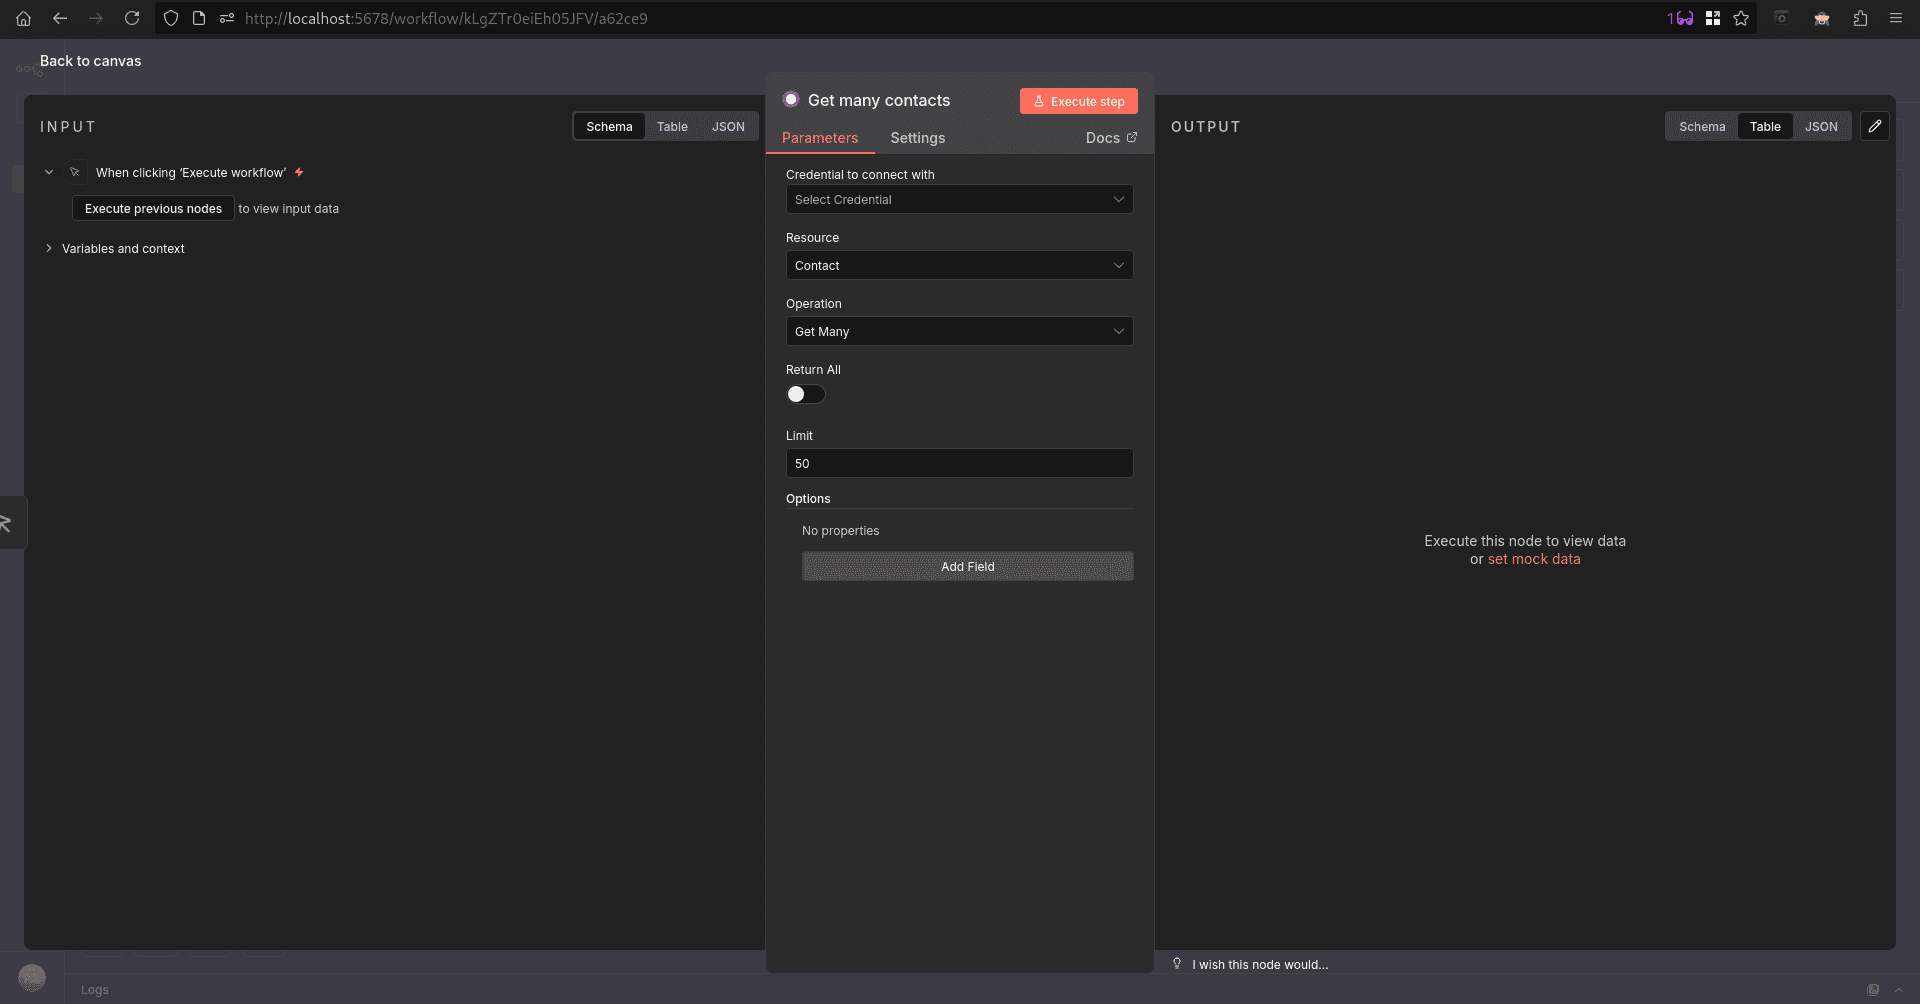Screen dimensions: 1920x1004
Task: Click the status radio beside 'Get many contacts'
Action: (791, 99)
